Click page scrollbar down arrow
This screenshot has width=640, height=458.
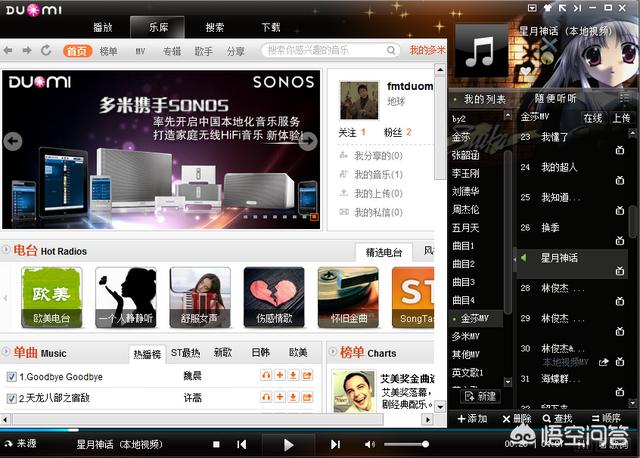tap(440, 407)
